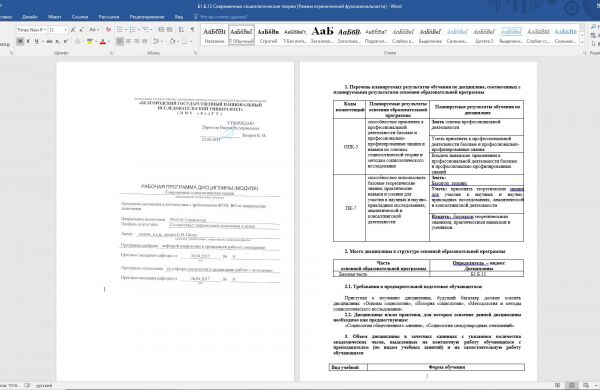Switch to Read Mode view in the status bar
Viewport: 600px width, 390px height.
558,385
